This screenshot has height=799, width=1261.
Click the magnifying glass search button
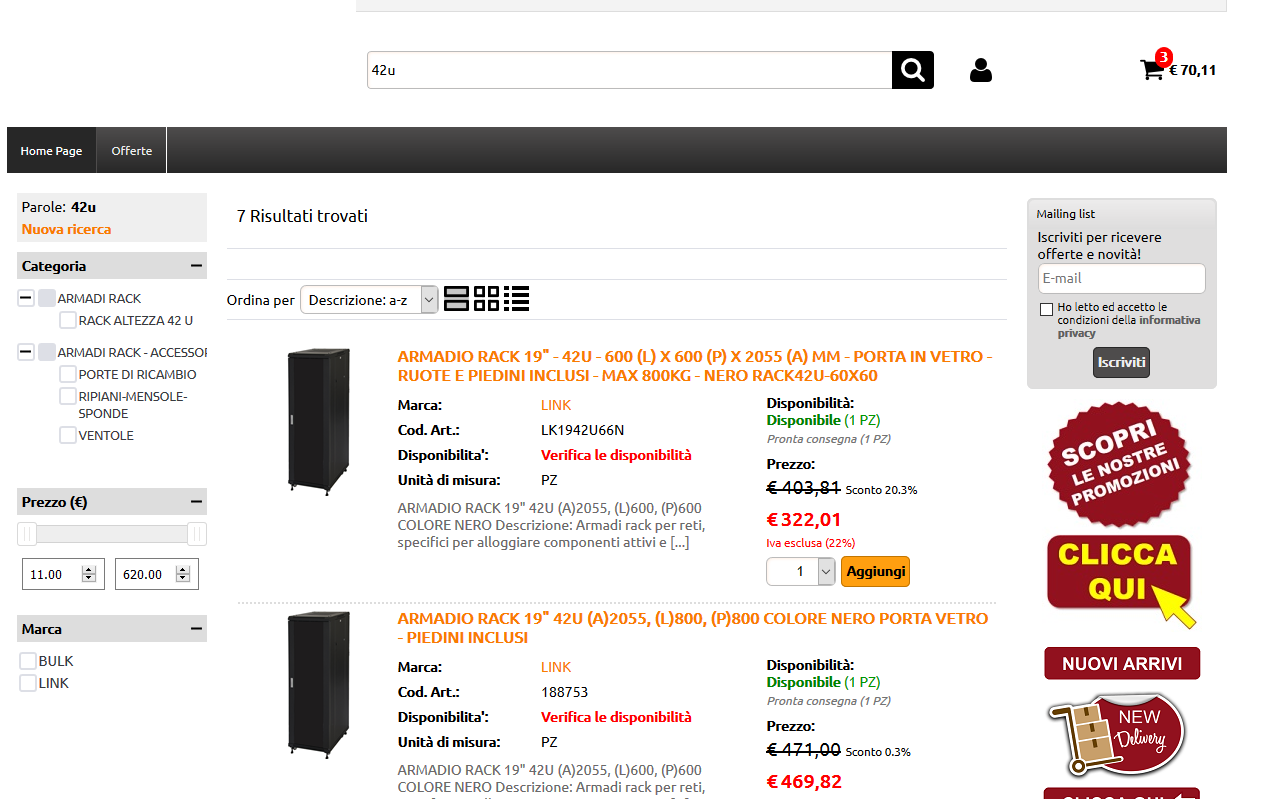point(912,70)
